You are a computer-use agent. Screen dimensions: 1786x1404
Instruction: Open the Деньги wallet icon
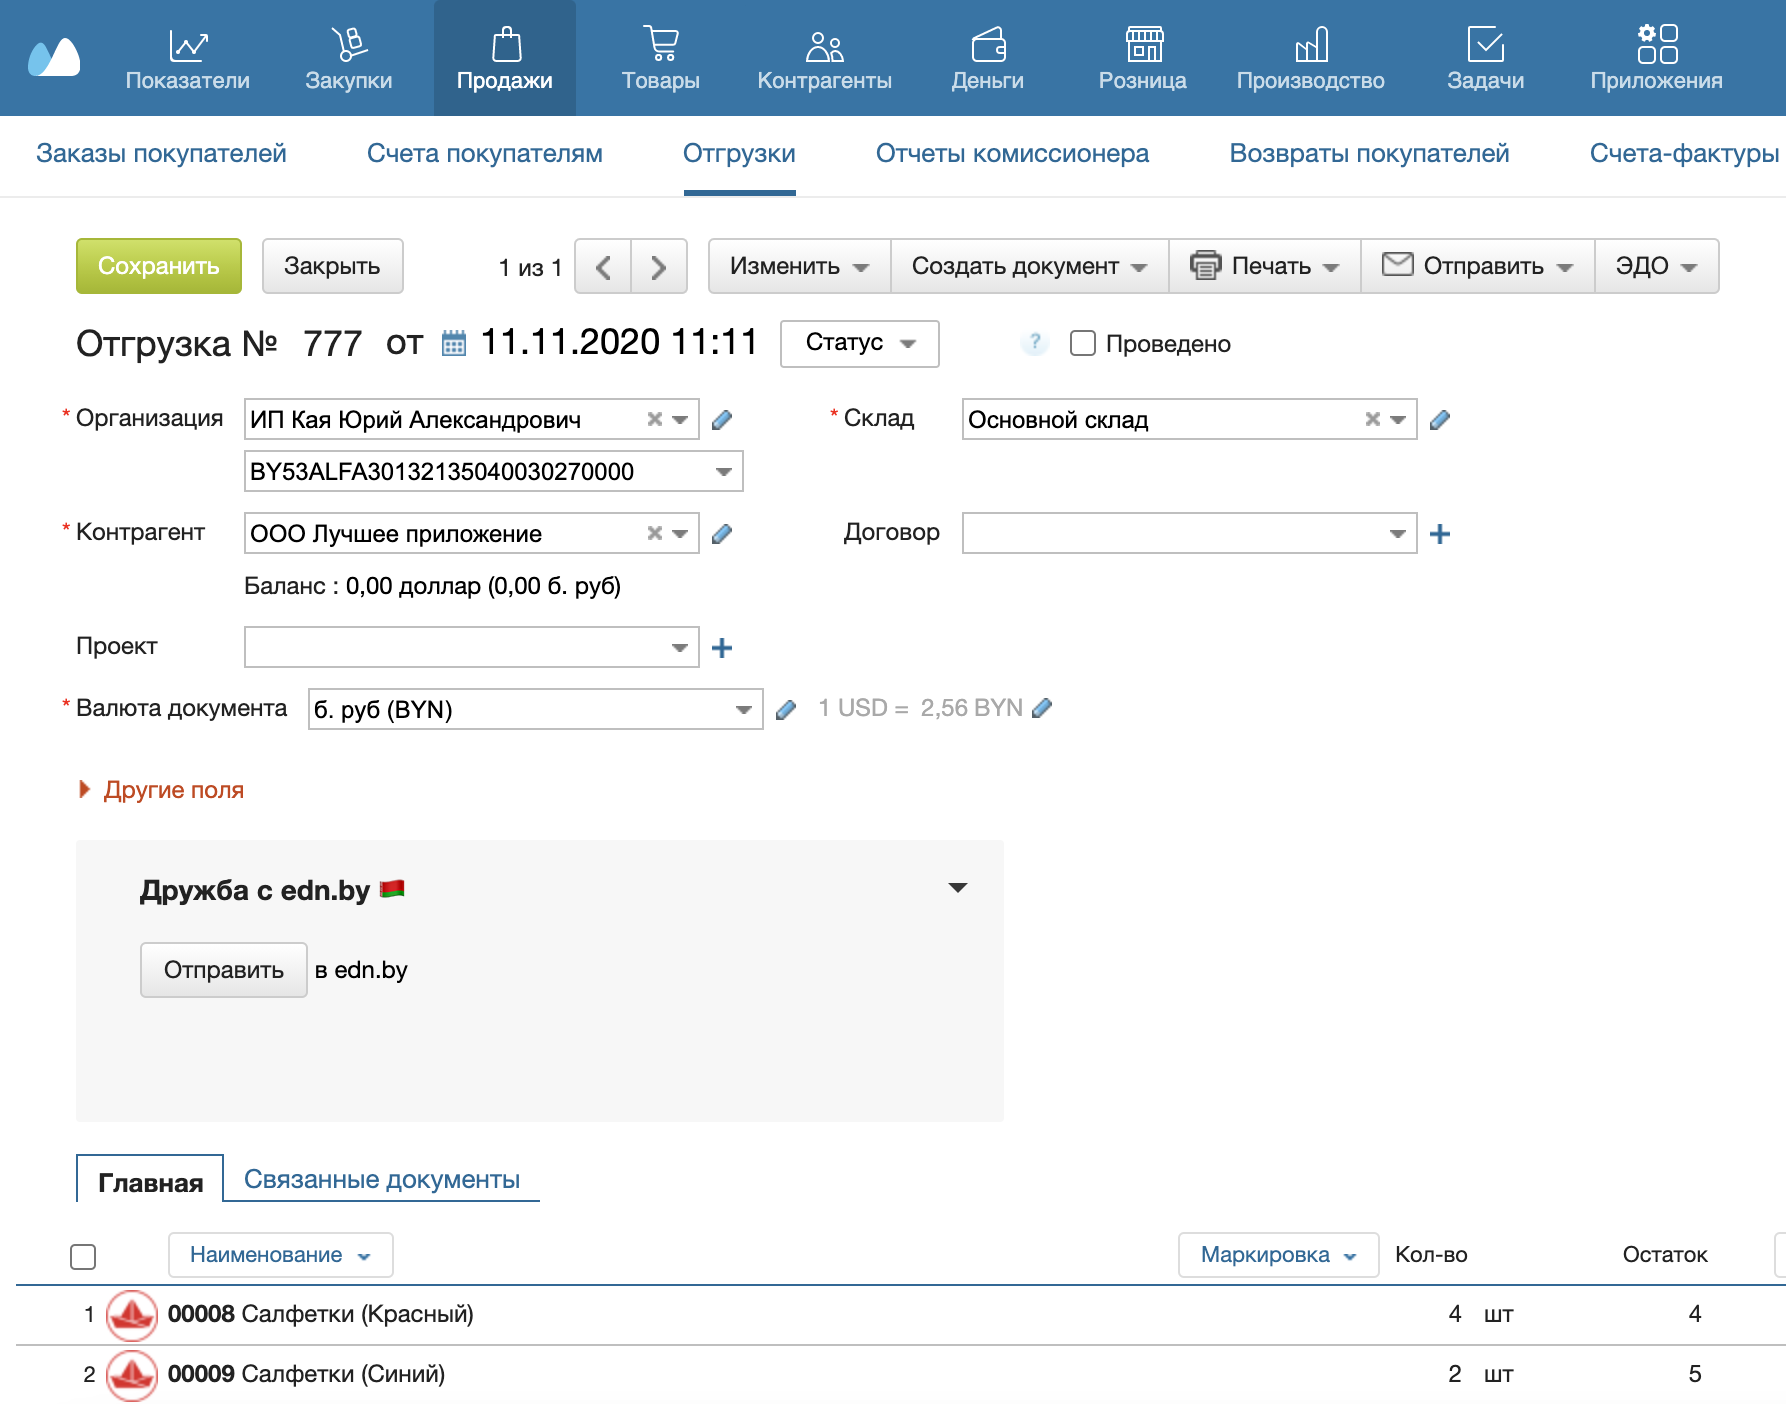pyautogui.click(x=988, y=45)
